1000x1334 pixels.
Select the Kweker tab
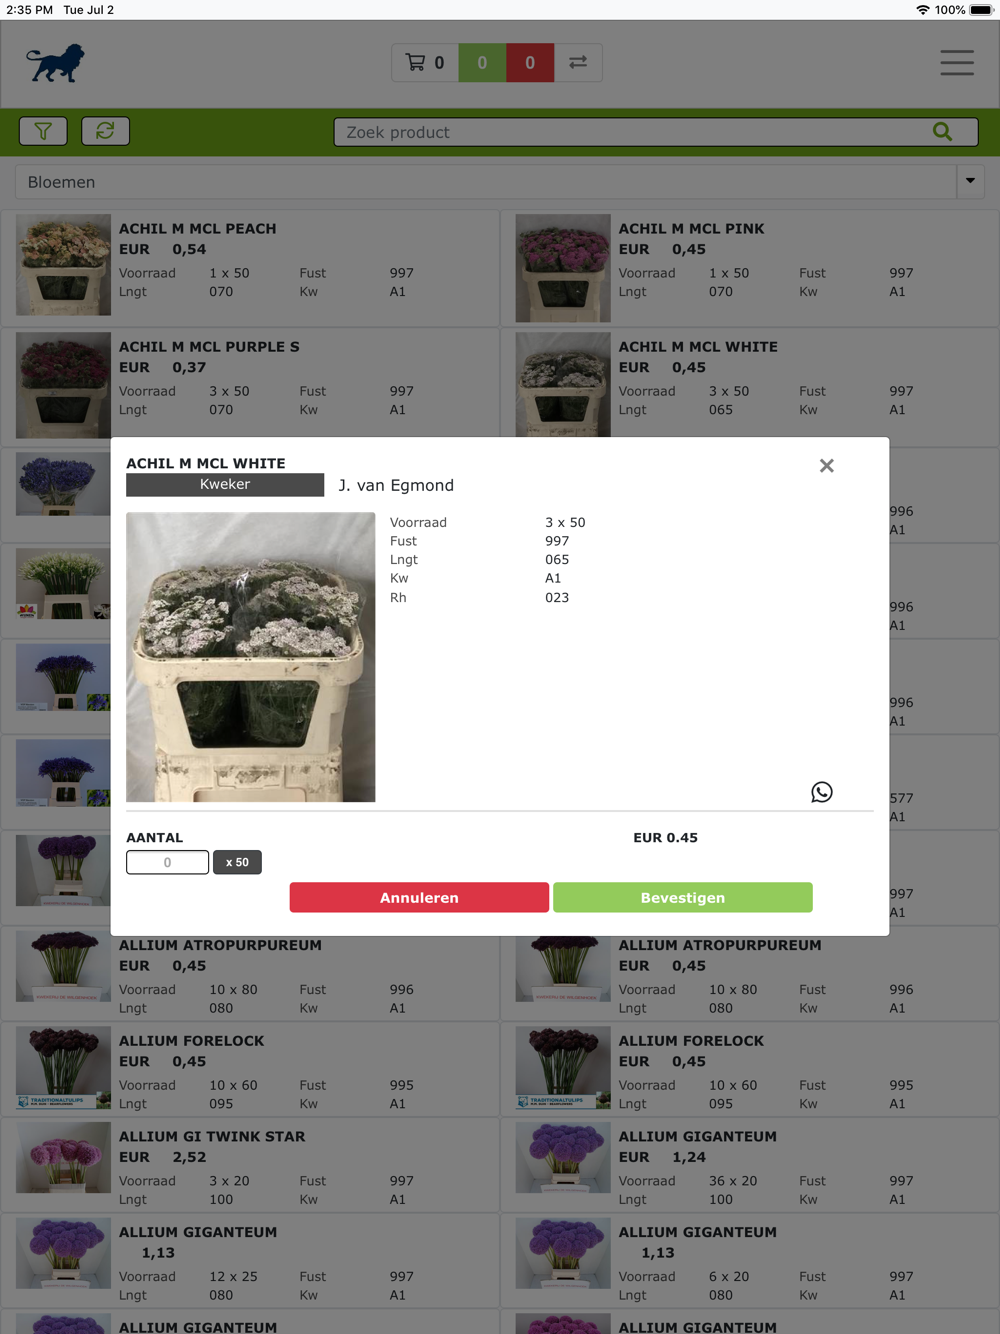[225, 484]
